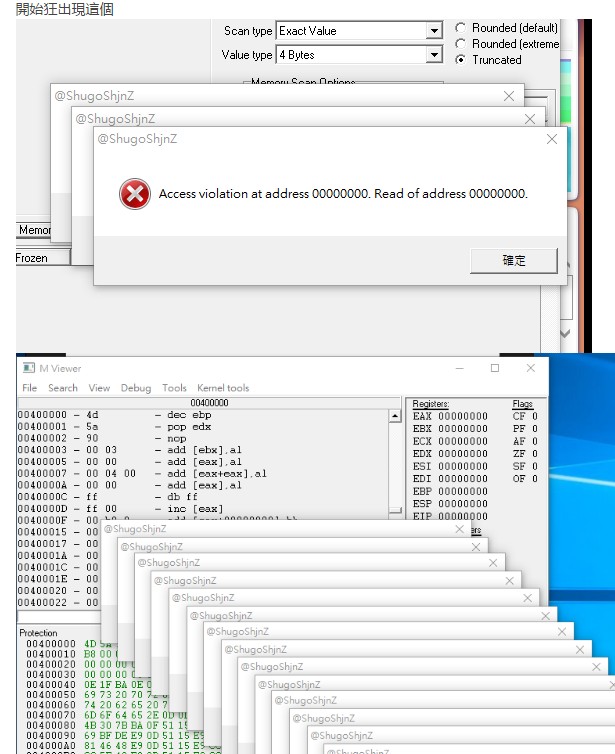This screenshot has width=615, height=754.
Task: Click the disassembler scrollbar up arrow
Action: click(395, 416)
